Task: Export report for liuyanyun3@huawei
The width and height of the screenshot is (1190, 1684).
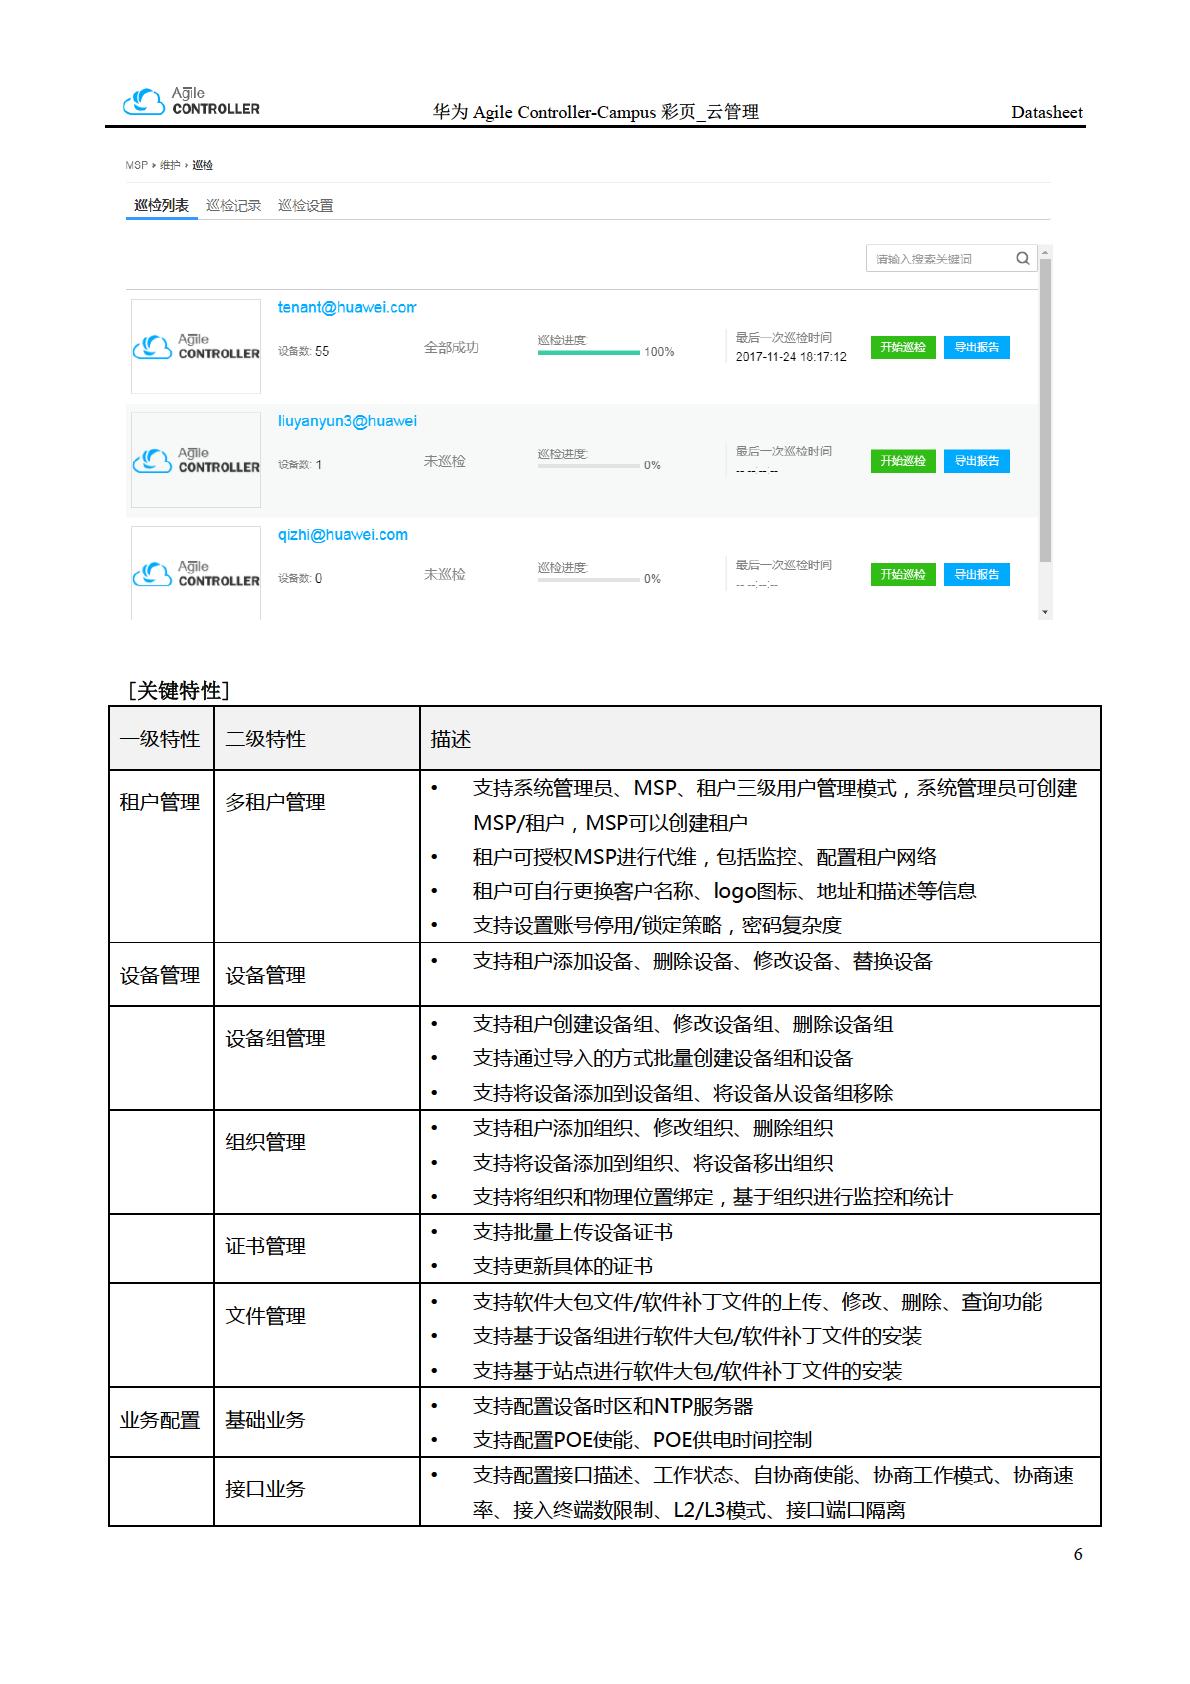Action: [x=976, y=461]
